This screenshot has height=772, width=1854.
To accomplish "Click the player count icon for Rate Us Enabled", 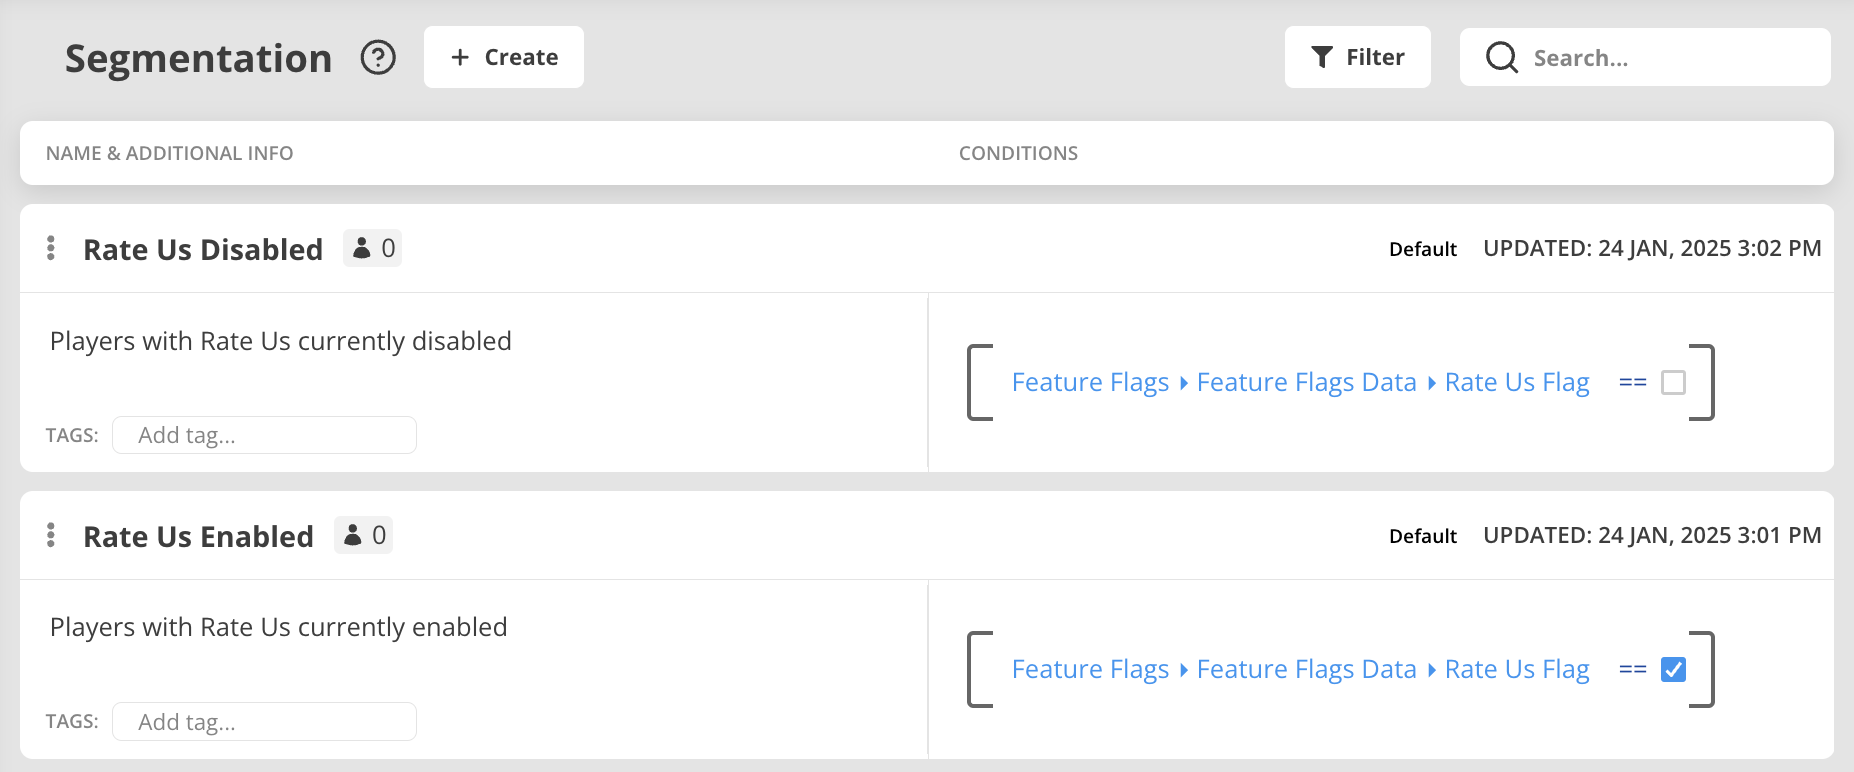I will click(x=353, y=535).
